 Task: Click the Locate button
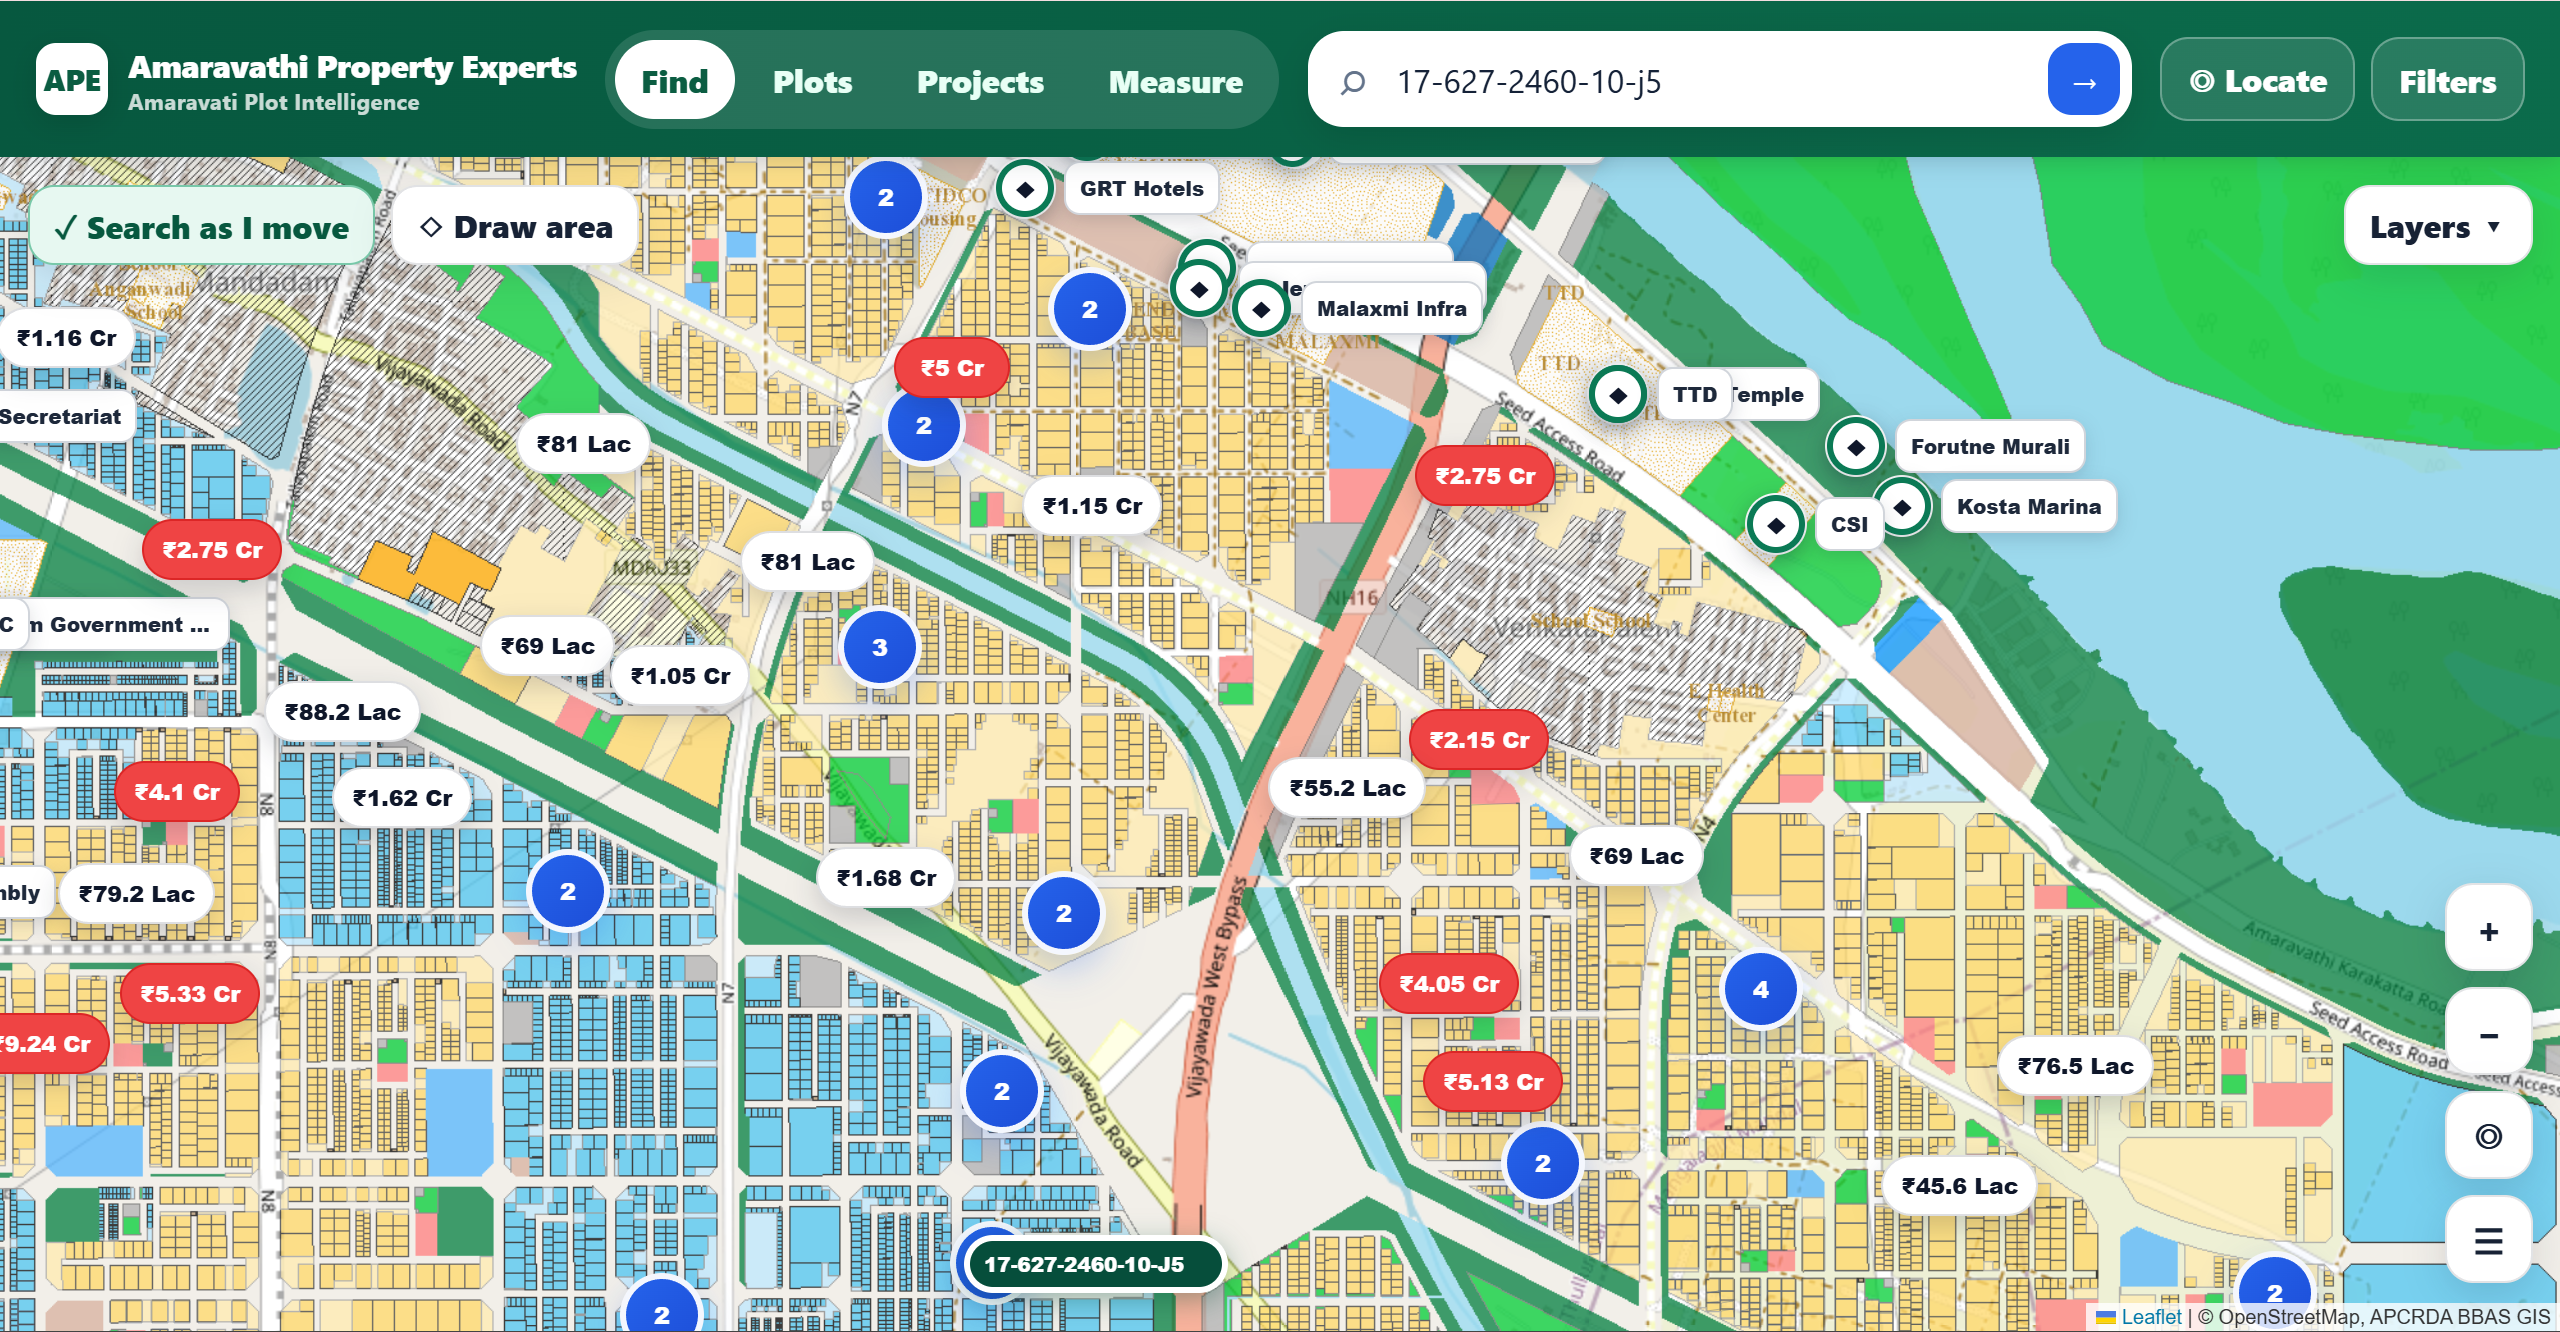pos(2257,81)
